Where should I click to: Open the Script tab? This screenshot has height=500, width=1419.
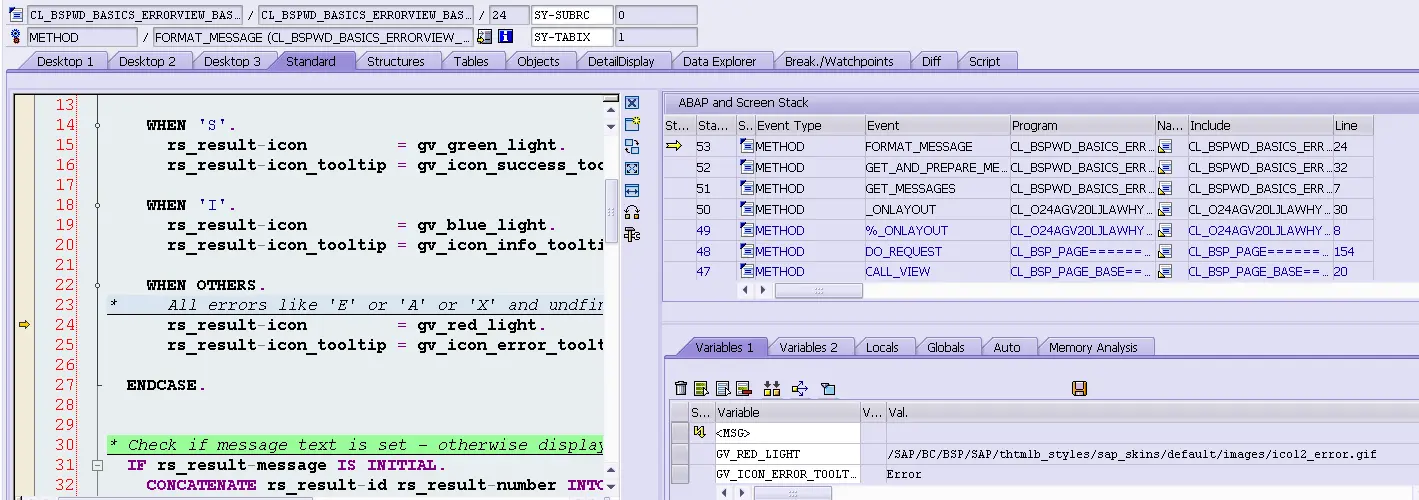[984, 61]
